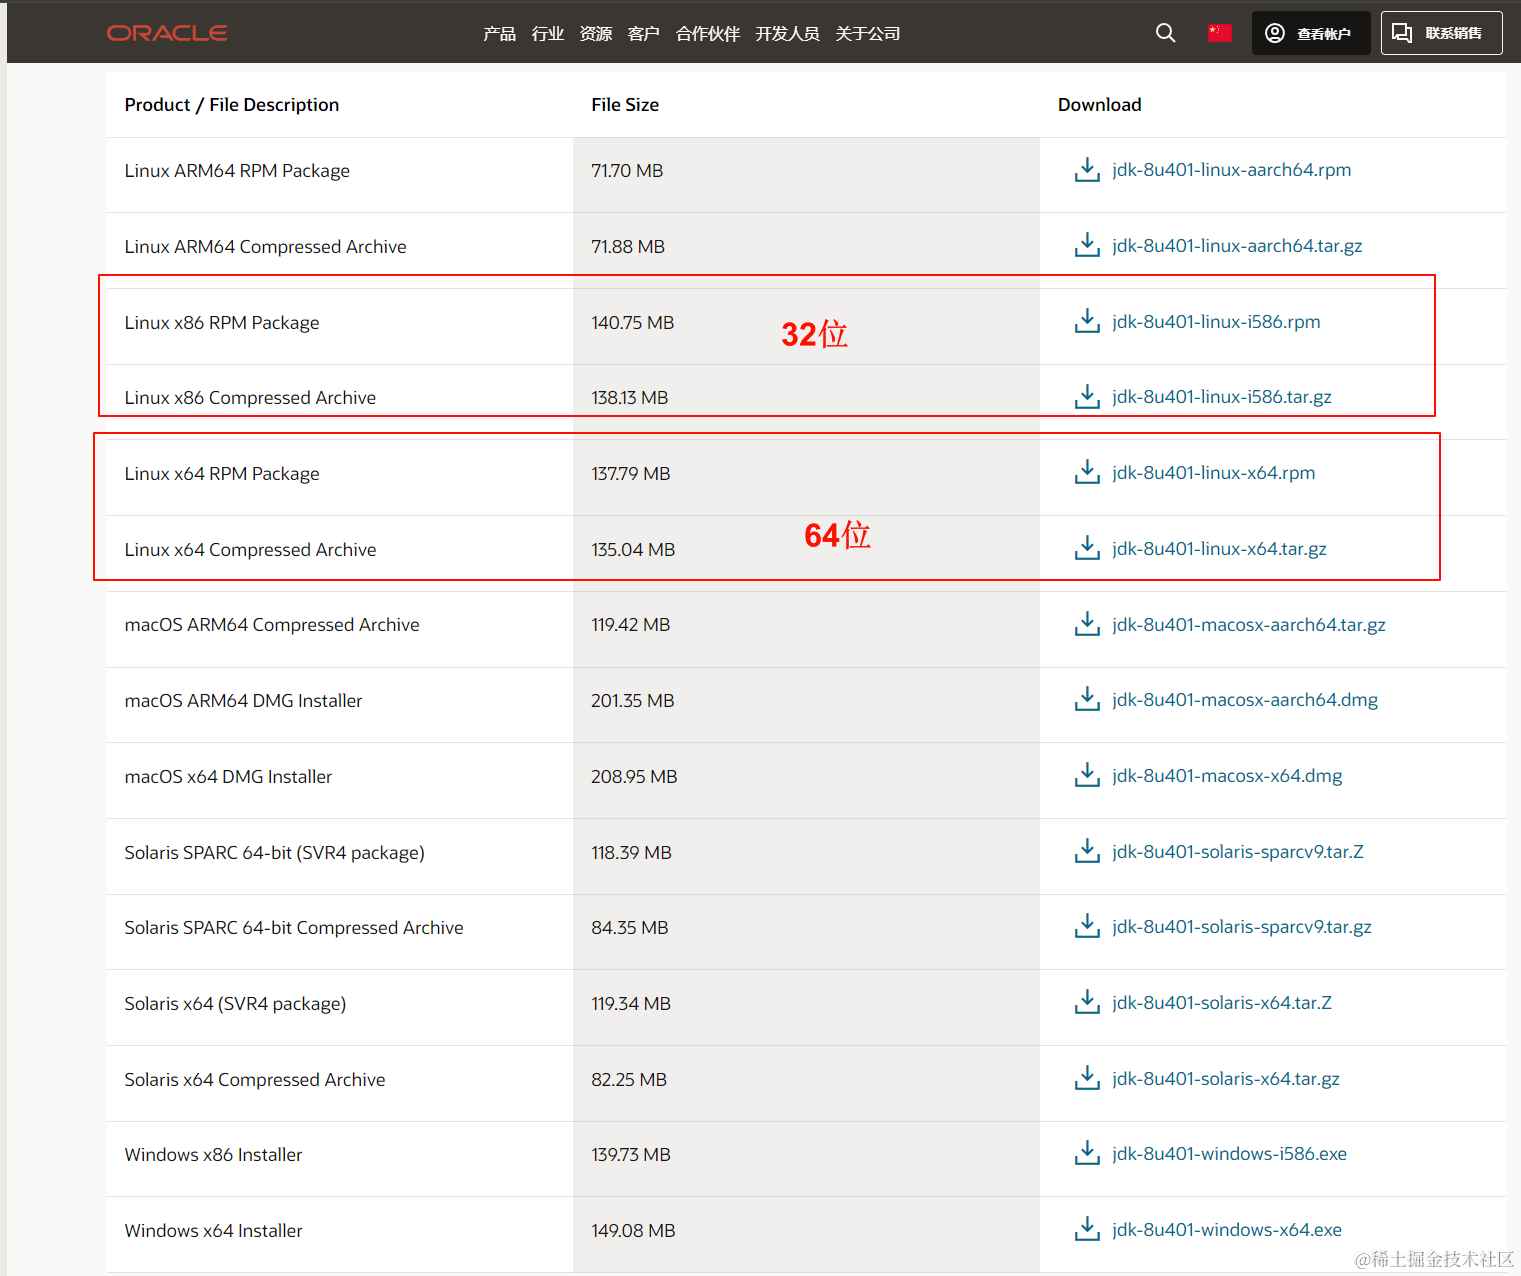Click download icon for jdk-8u401-linux-aarch64.tar.gz
1521x1276 pixels.
click(1087, 245)
